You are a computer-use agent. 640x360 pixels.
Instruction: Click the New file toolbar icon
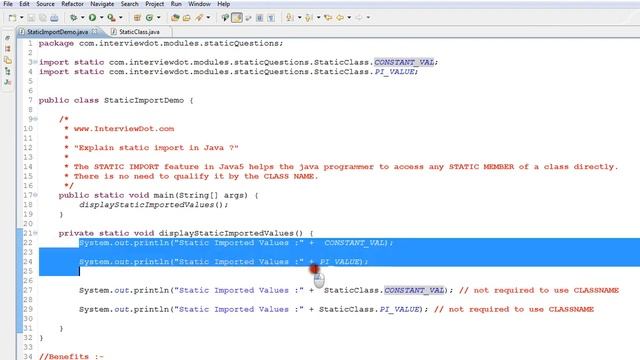(x=12, y=18)
